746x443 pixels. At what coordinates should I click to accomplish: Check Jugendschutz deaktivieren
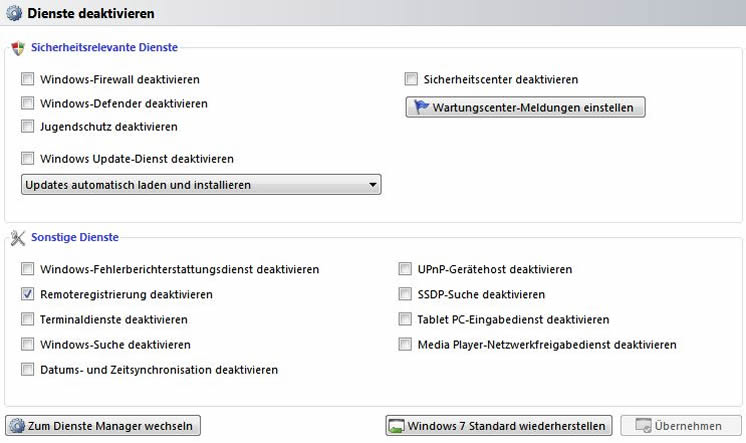tap(28, 127)
